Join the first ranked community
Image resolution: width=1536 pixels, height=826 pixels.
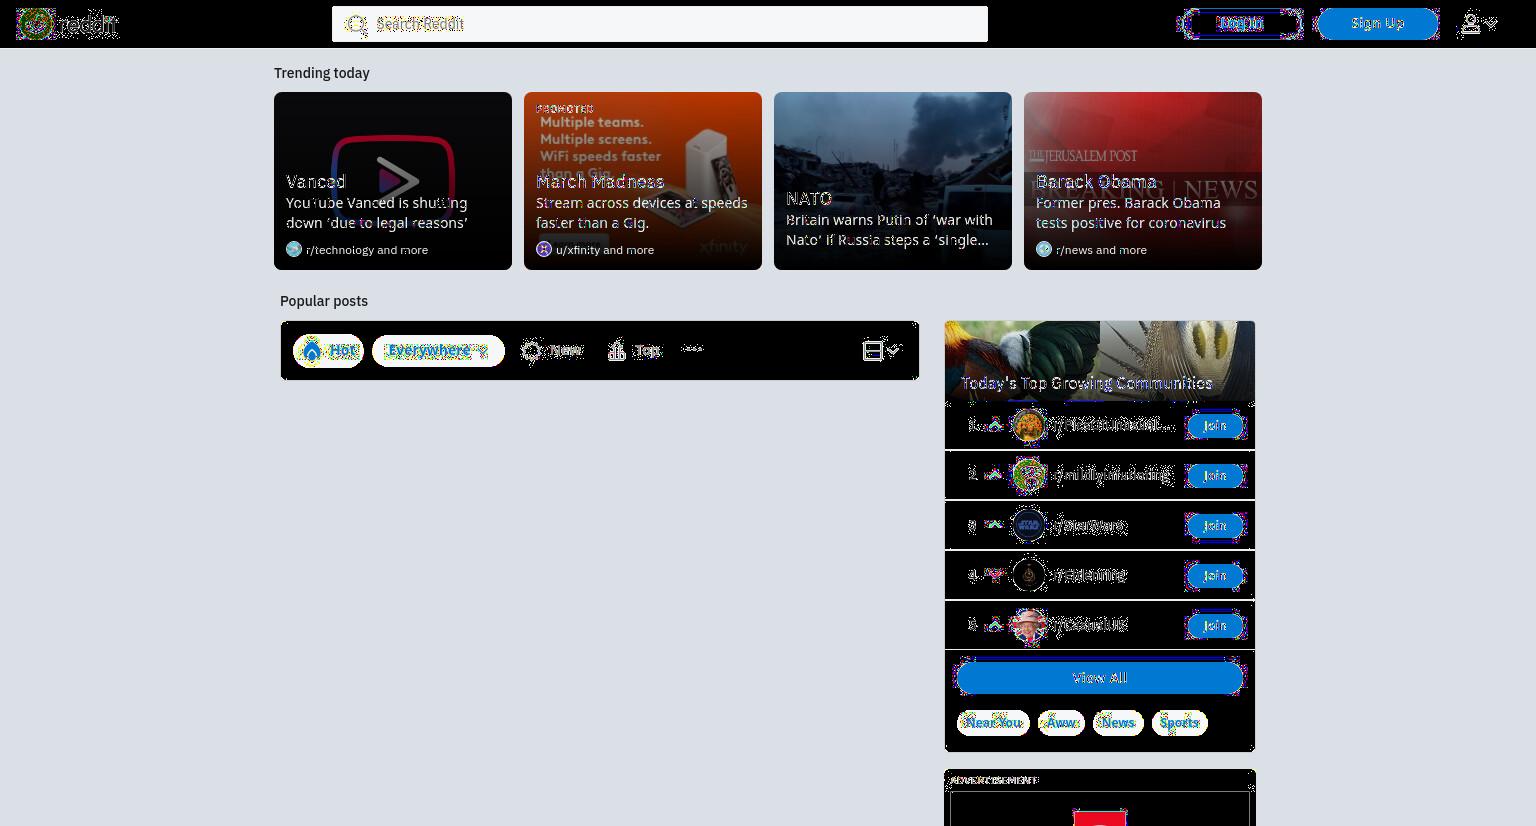pyautogui.click(x=1215, y=426)
